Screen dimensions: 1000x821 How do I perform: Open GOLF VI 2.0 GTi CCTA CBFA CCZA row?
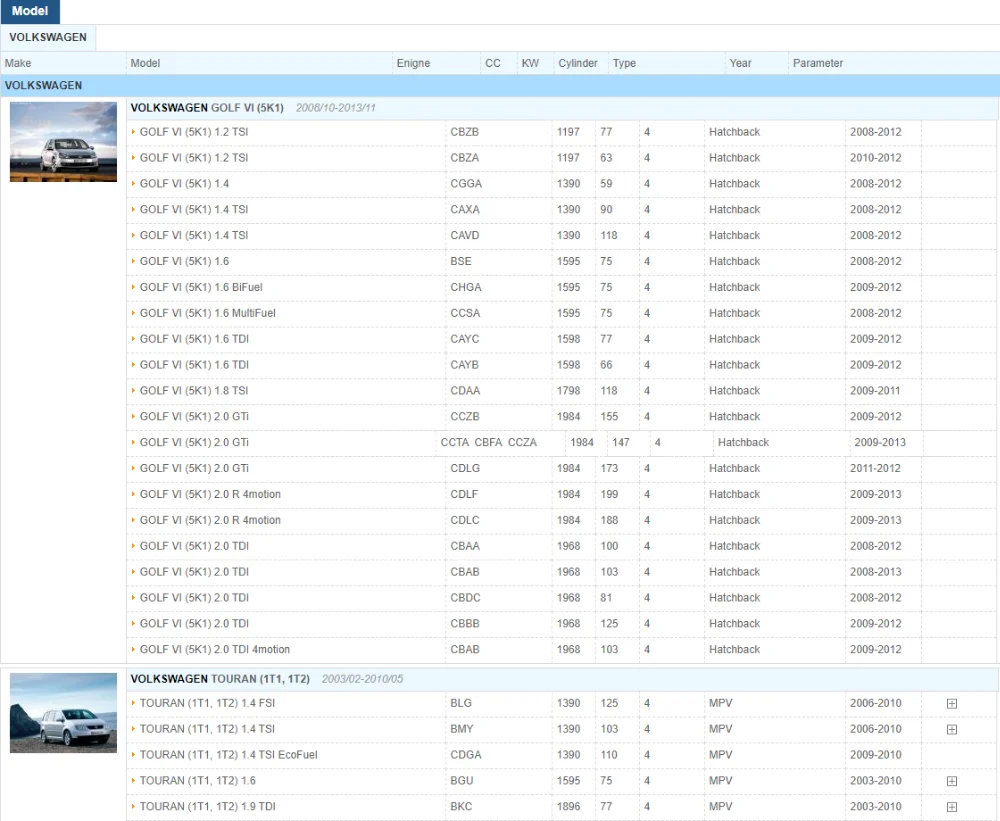click(x=562, y=442)
